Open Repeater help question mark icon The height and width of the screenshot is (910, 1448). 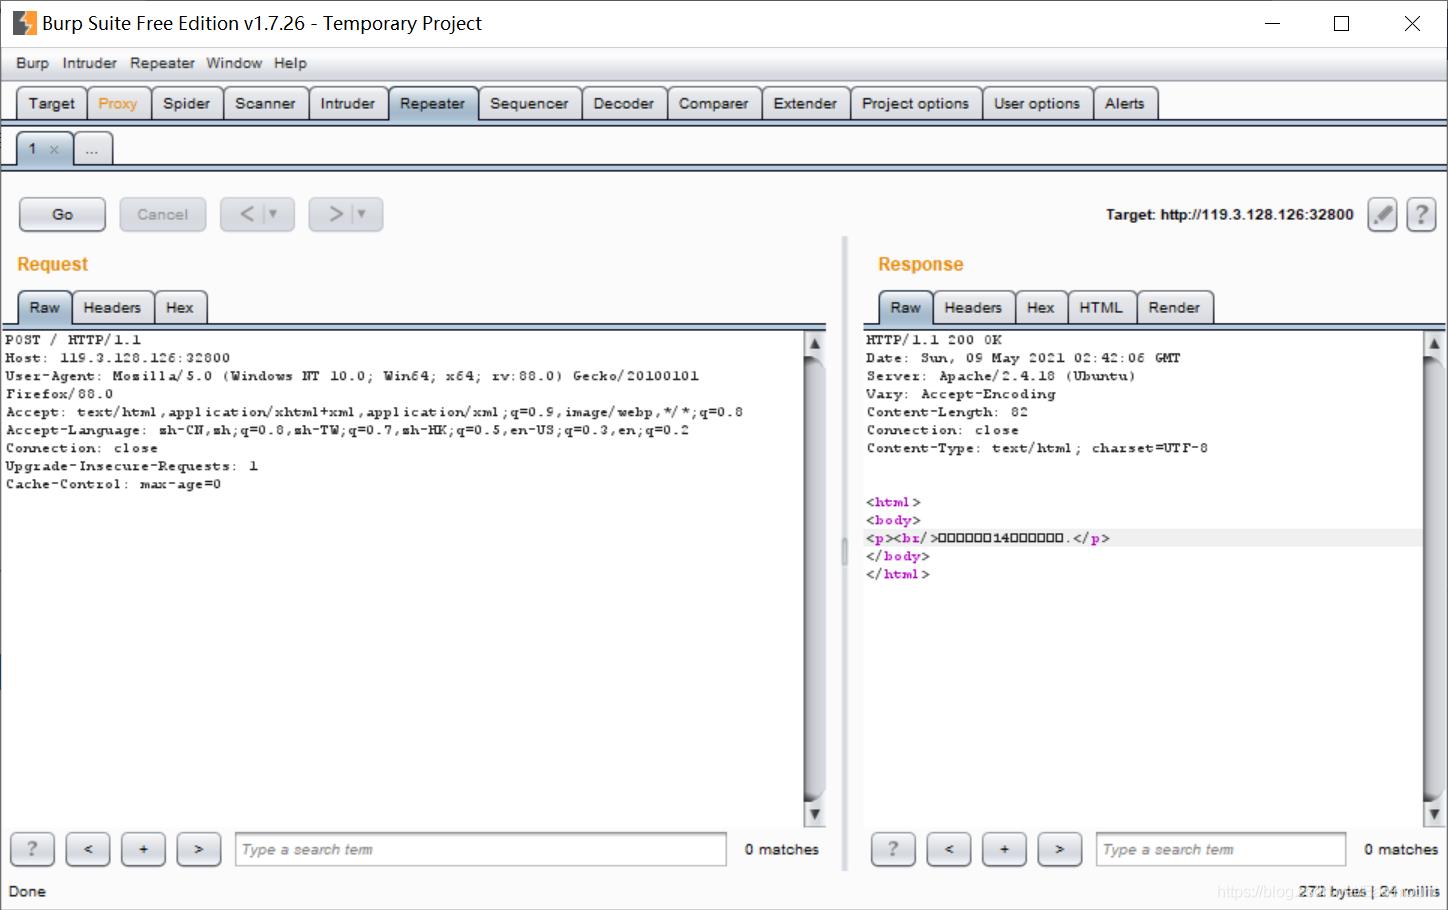(x=1421, y=214)
